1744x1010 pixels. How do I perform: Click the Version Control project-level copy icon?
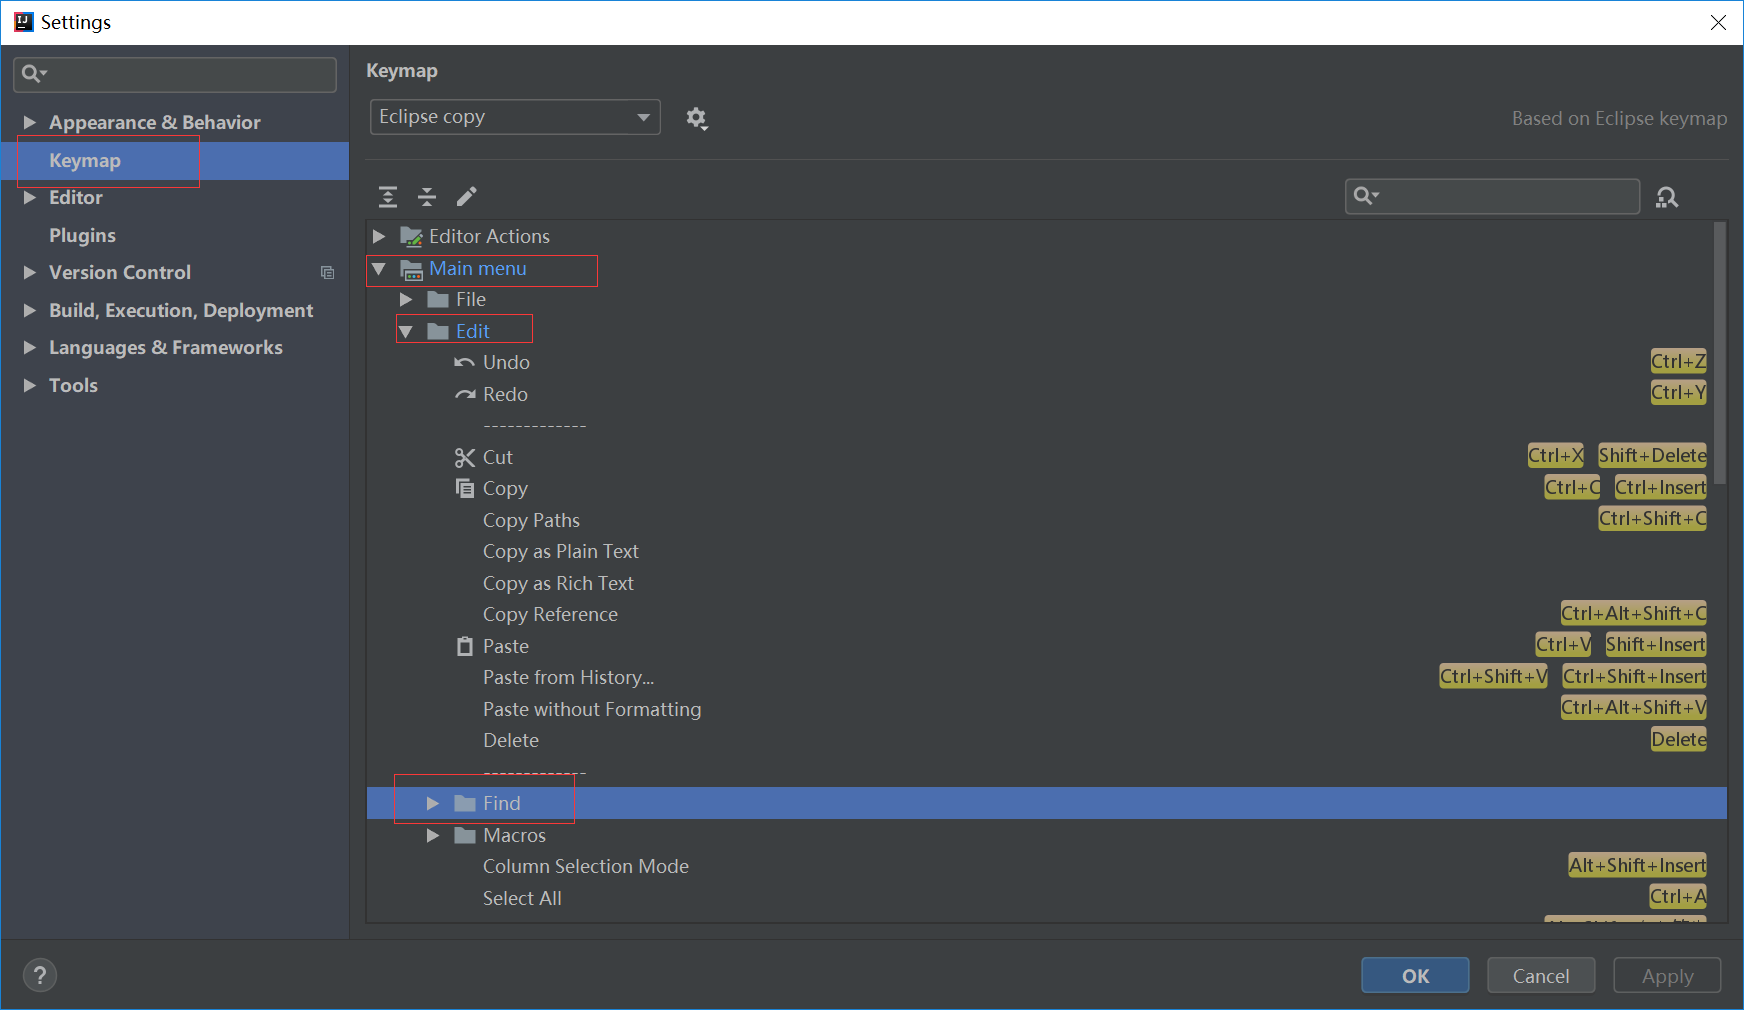tap(327, 272)
